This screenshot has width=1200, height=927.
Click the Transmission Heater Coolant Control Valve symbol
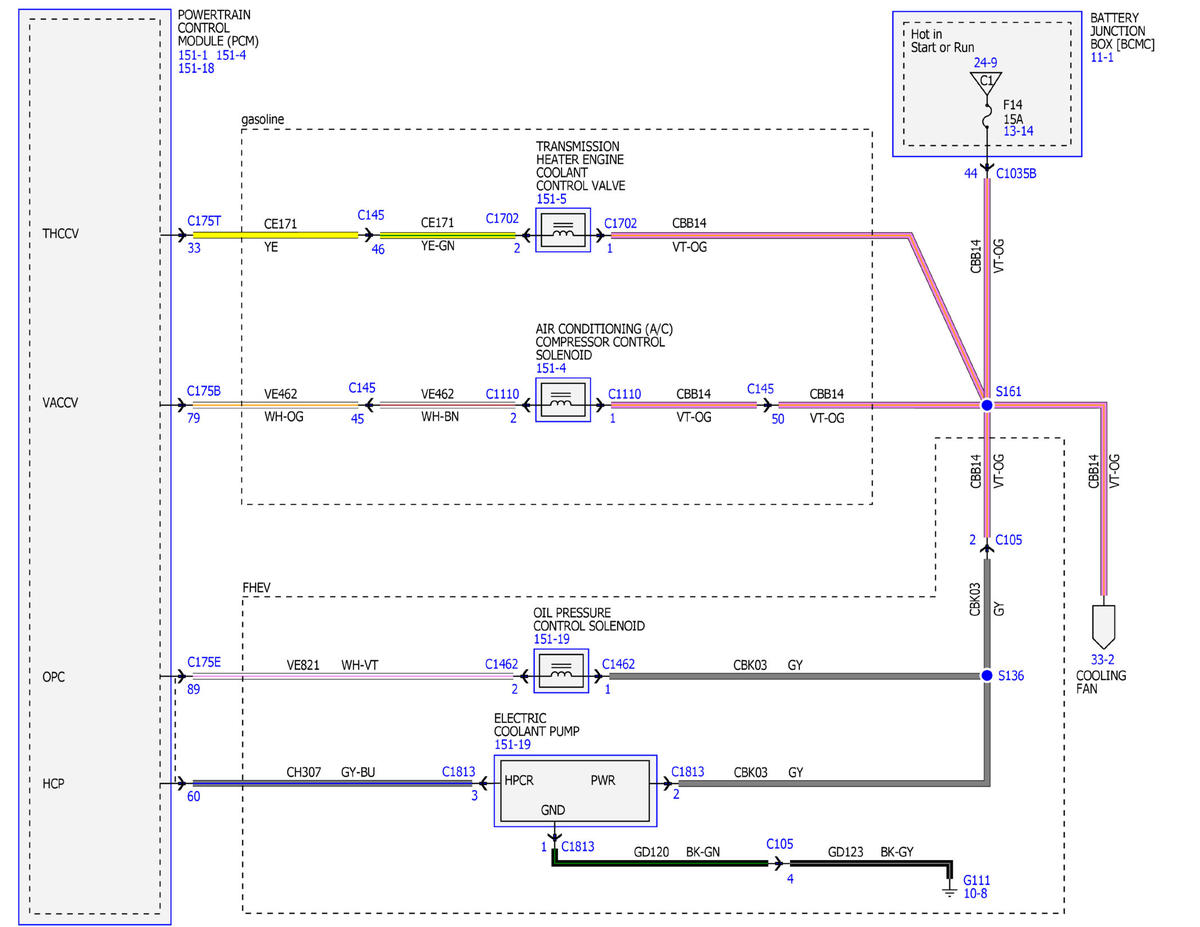coord(563,230)
